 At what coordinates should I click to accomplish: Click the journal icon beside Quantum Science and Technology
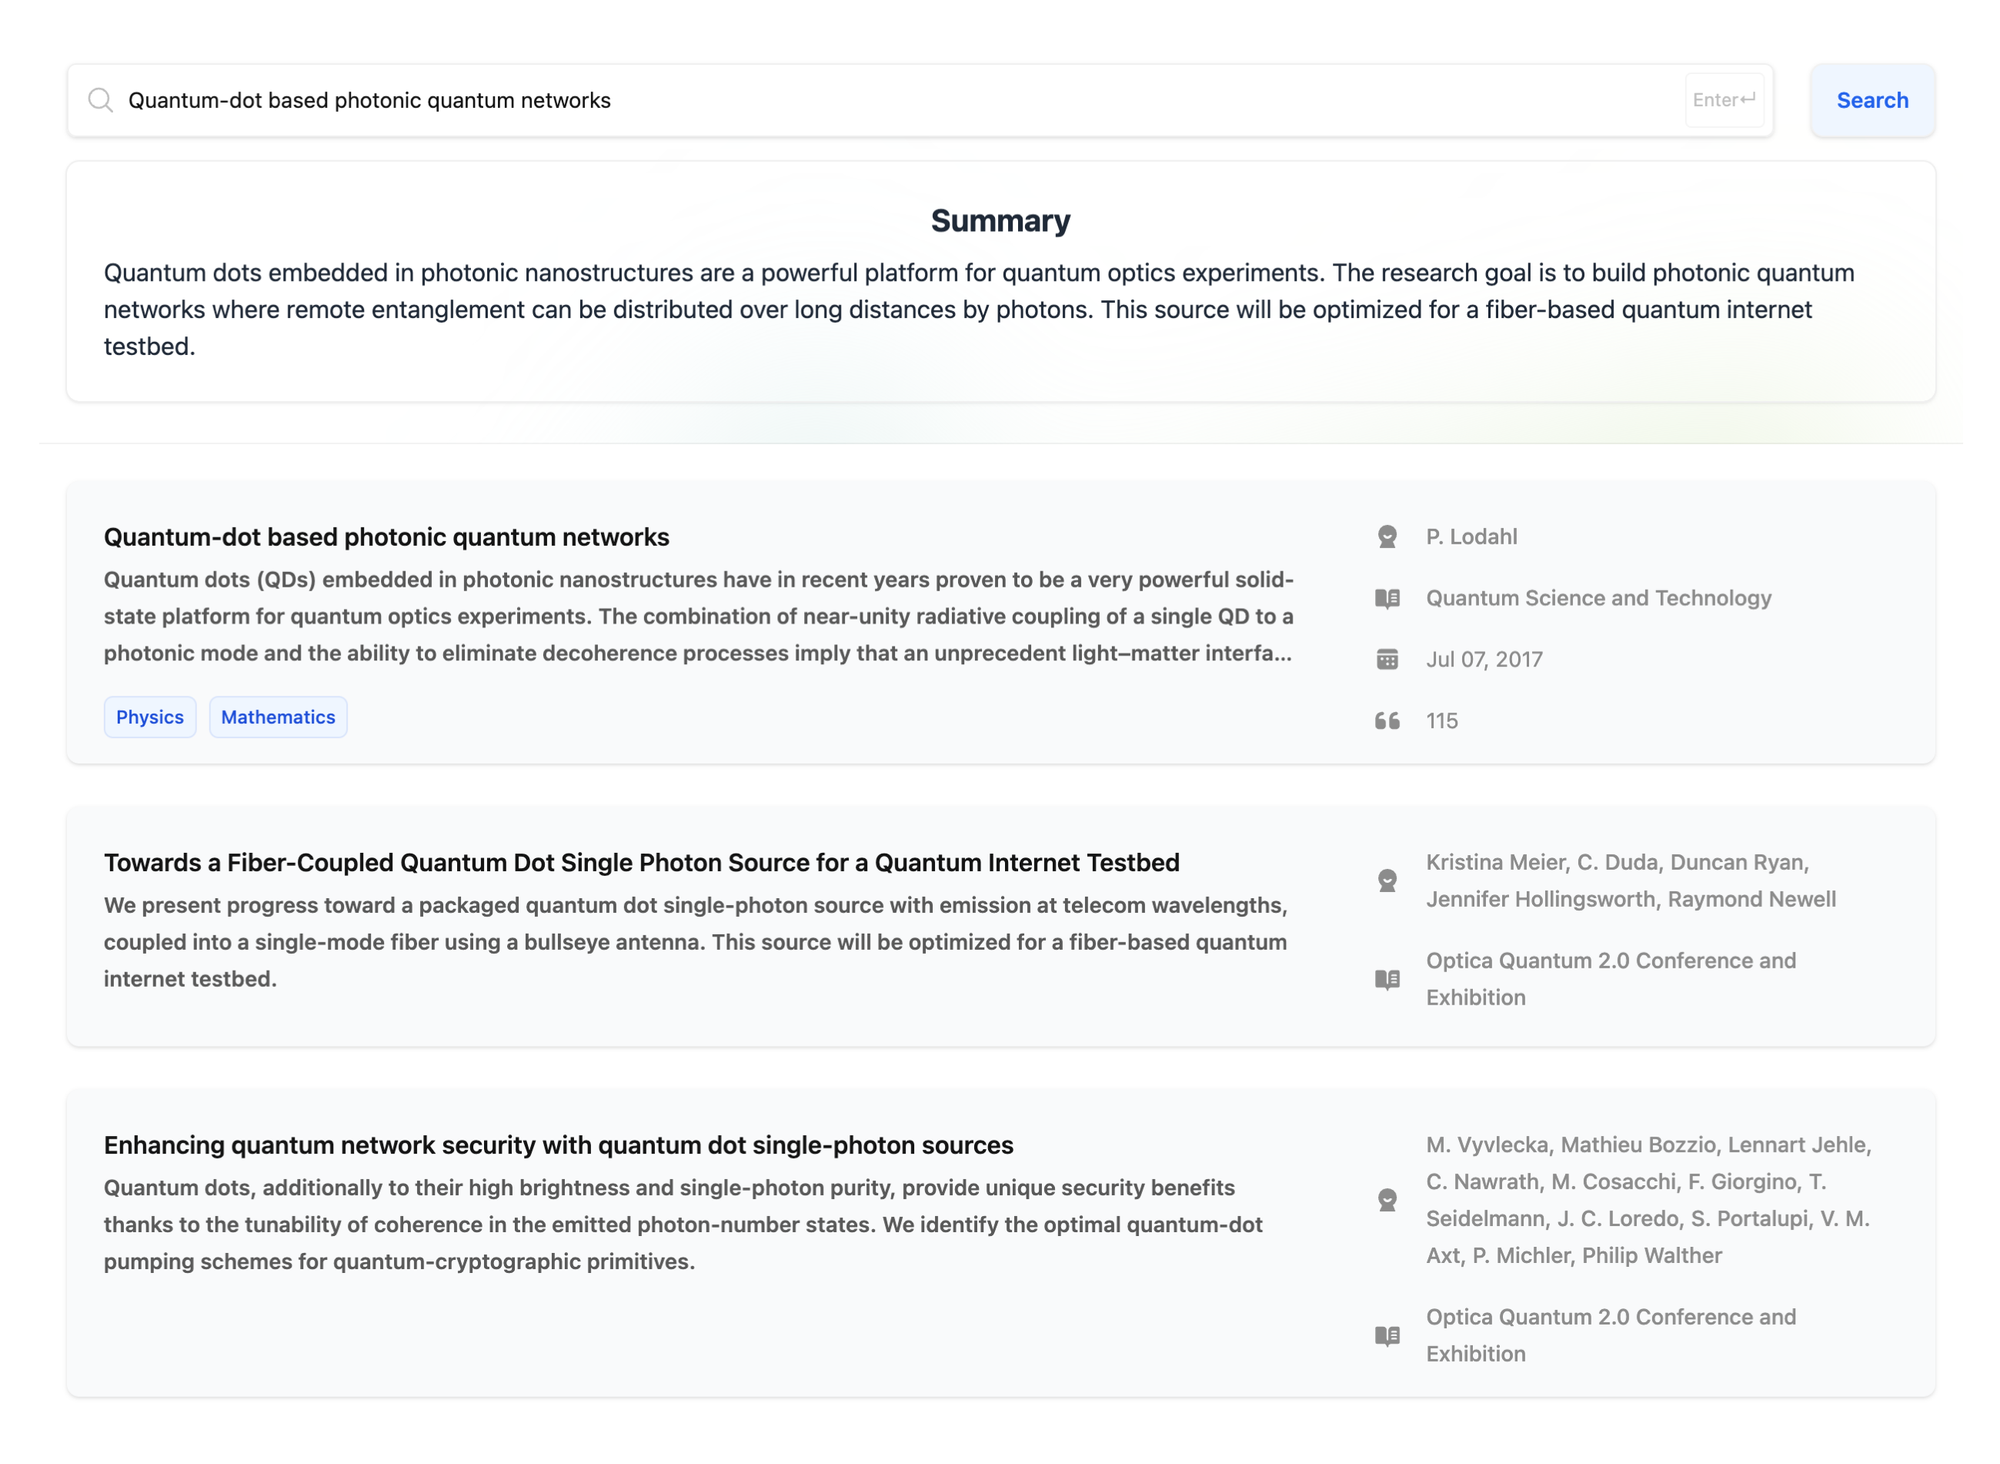pos(1387,598)
